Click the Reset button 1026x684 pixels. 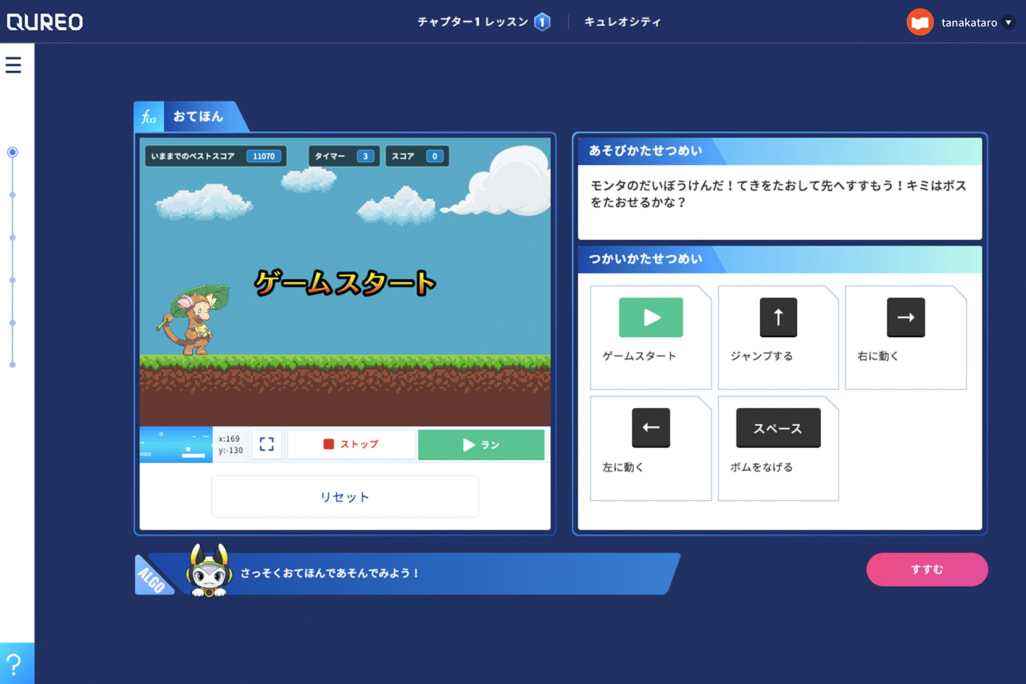(344, 497)
